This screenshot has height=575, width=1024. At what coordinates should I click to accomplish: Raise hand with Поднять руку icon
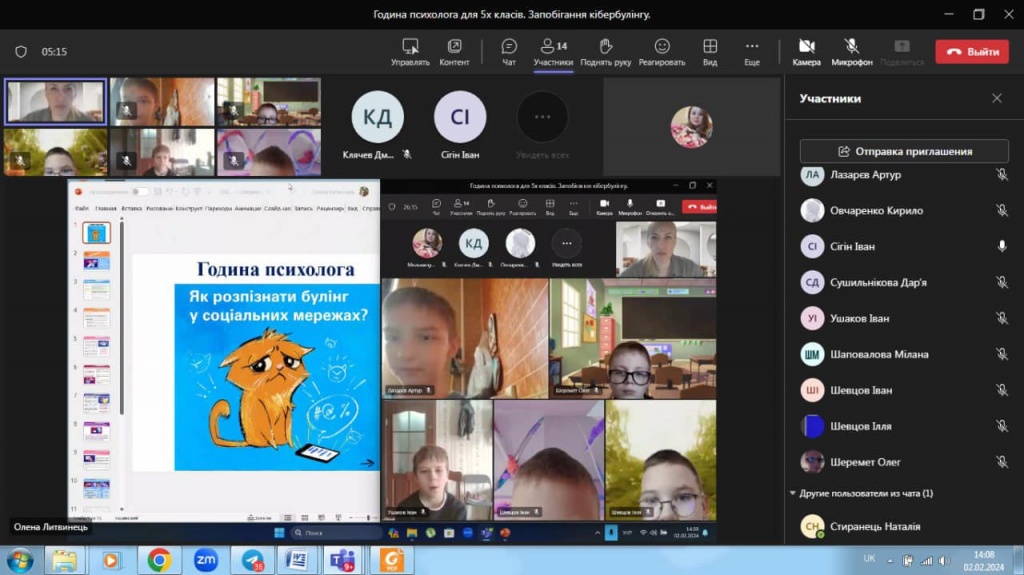tap(605, 47)
